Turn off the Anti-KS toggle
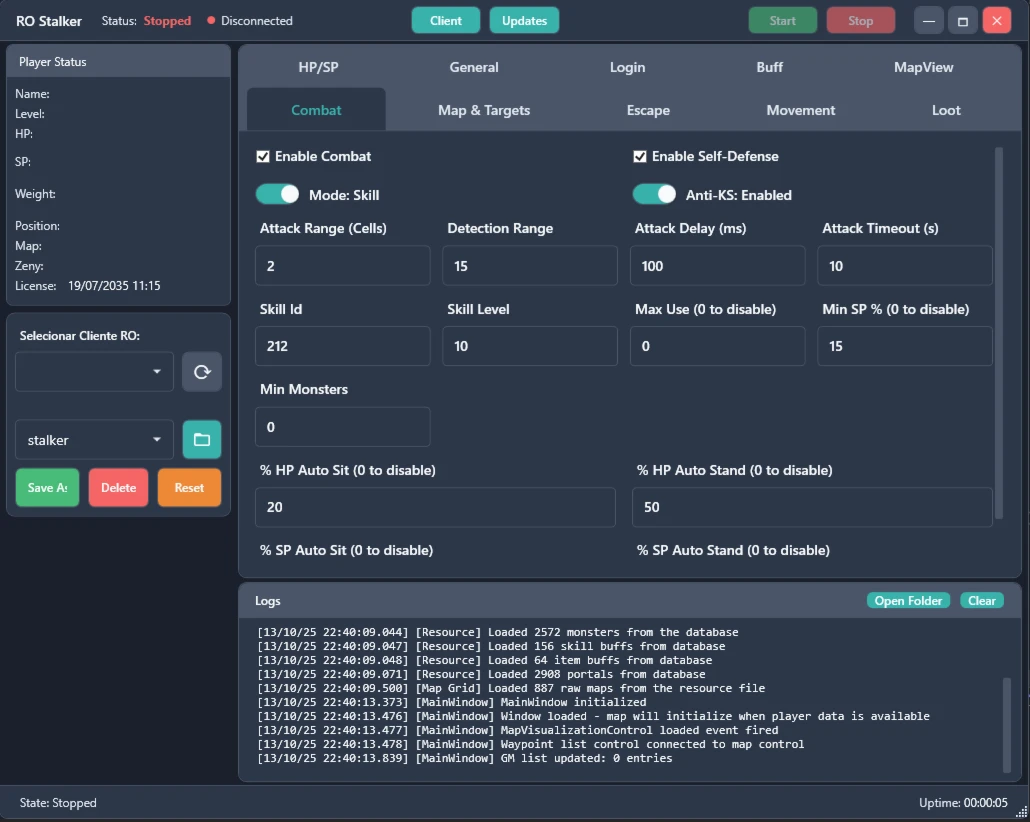Screen dimensions: 1030x822 pyautogui.click(x=654, y=194)
